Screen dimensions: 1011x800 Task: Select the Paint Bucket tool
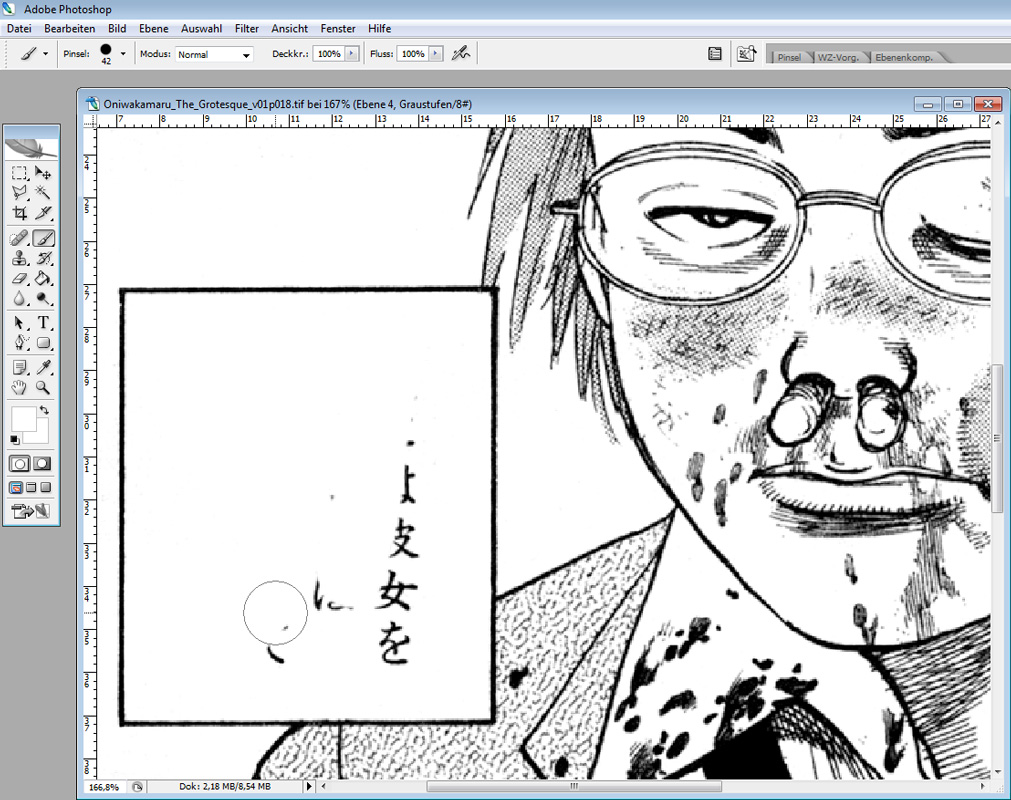(x=43, y=278)
